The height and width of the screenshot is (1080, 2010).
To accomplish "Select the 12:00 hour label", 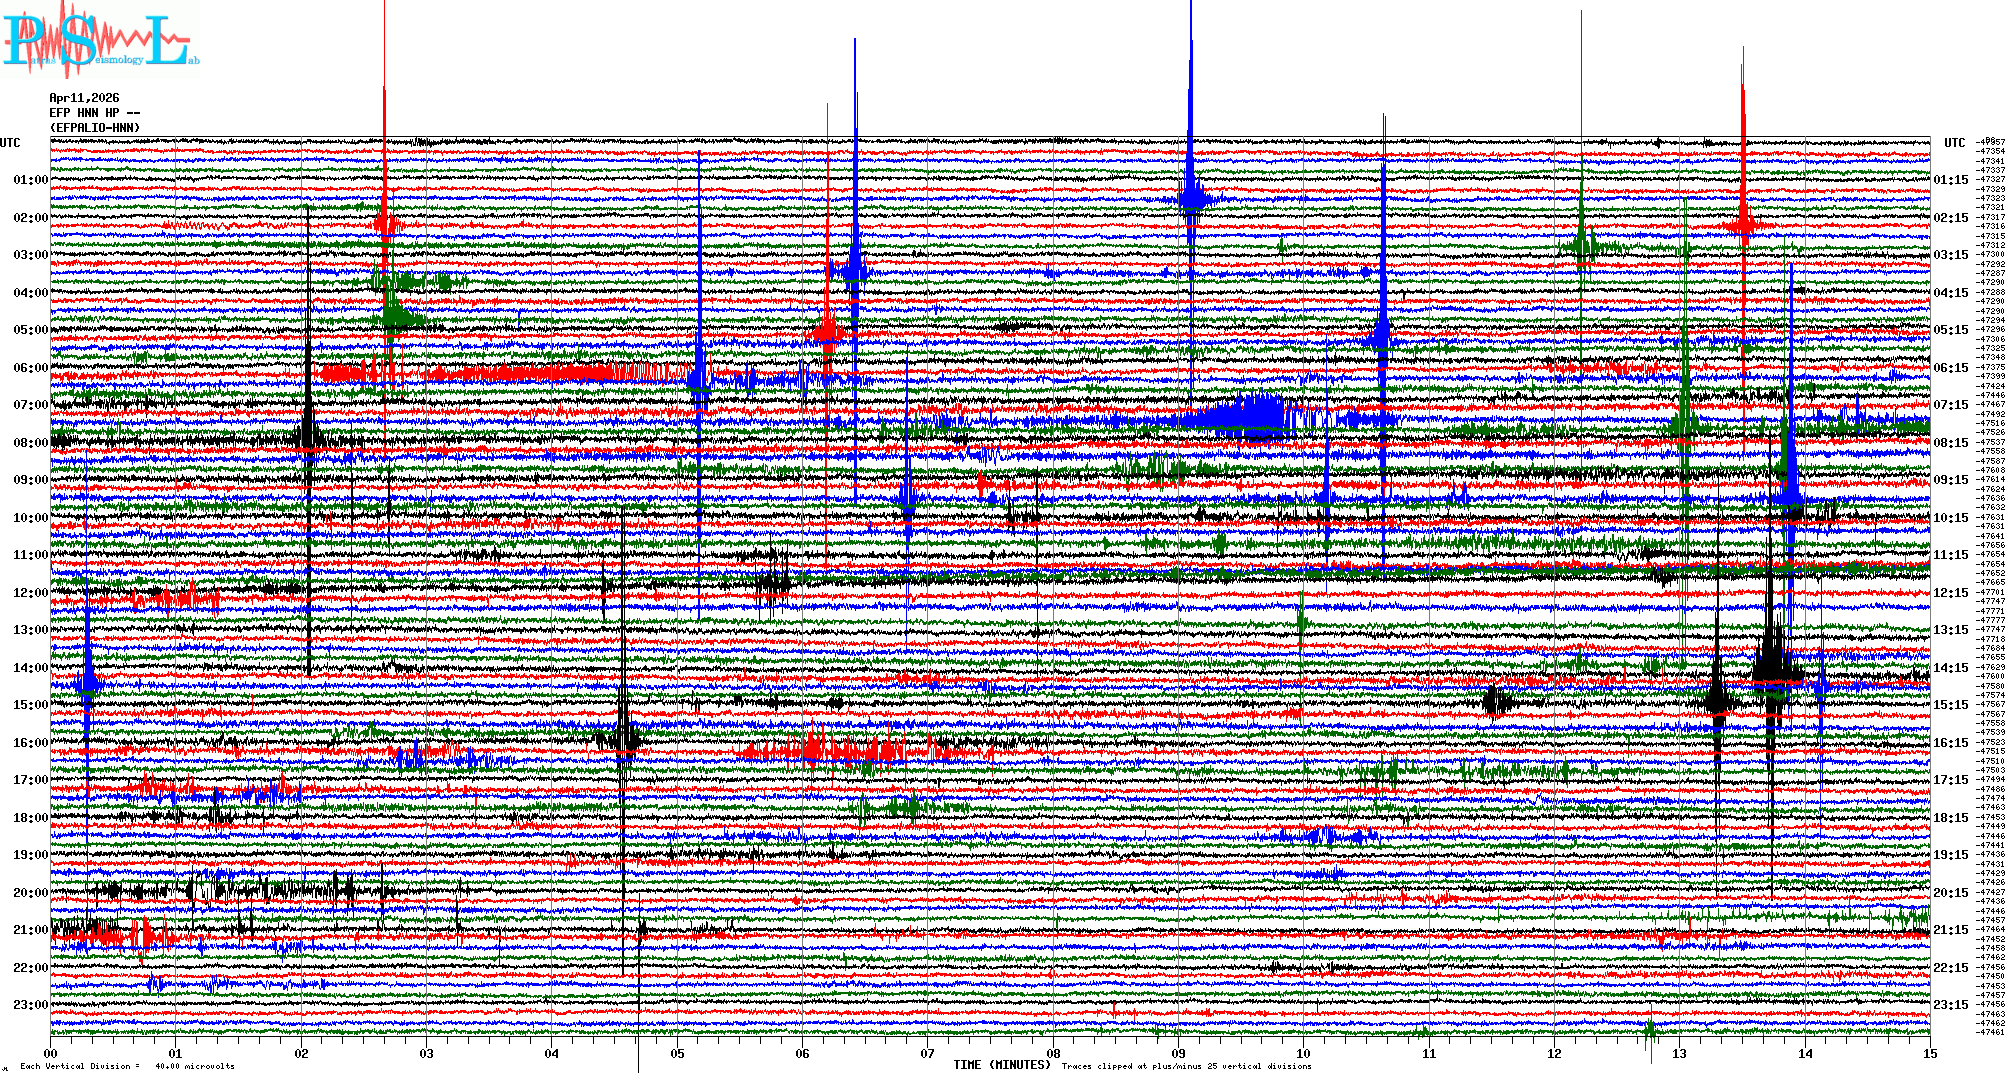I will 30,593.
